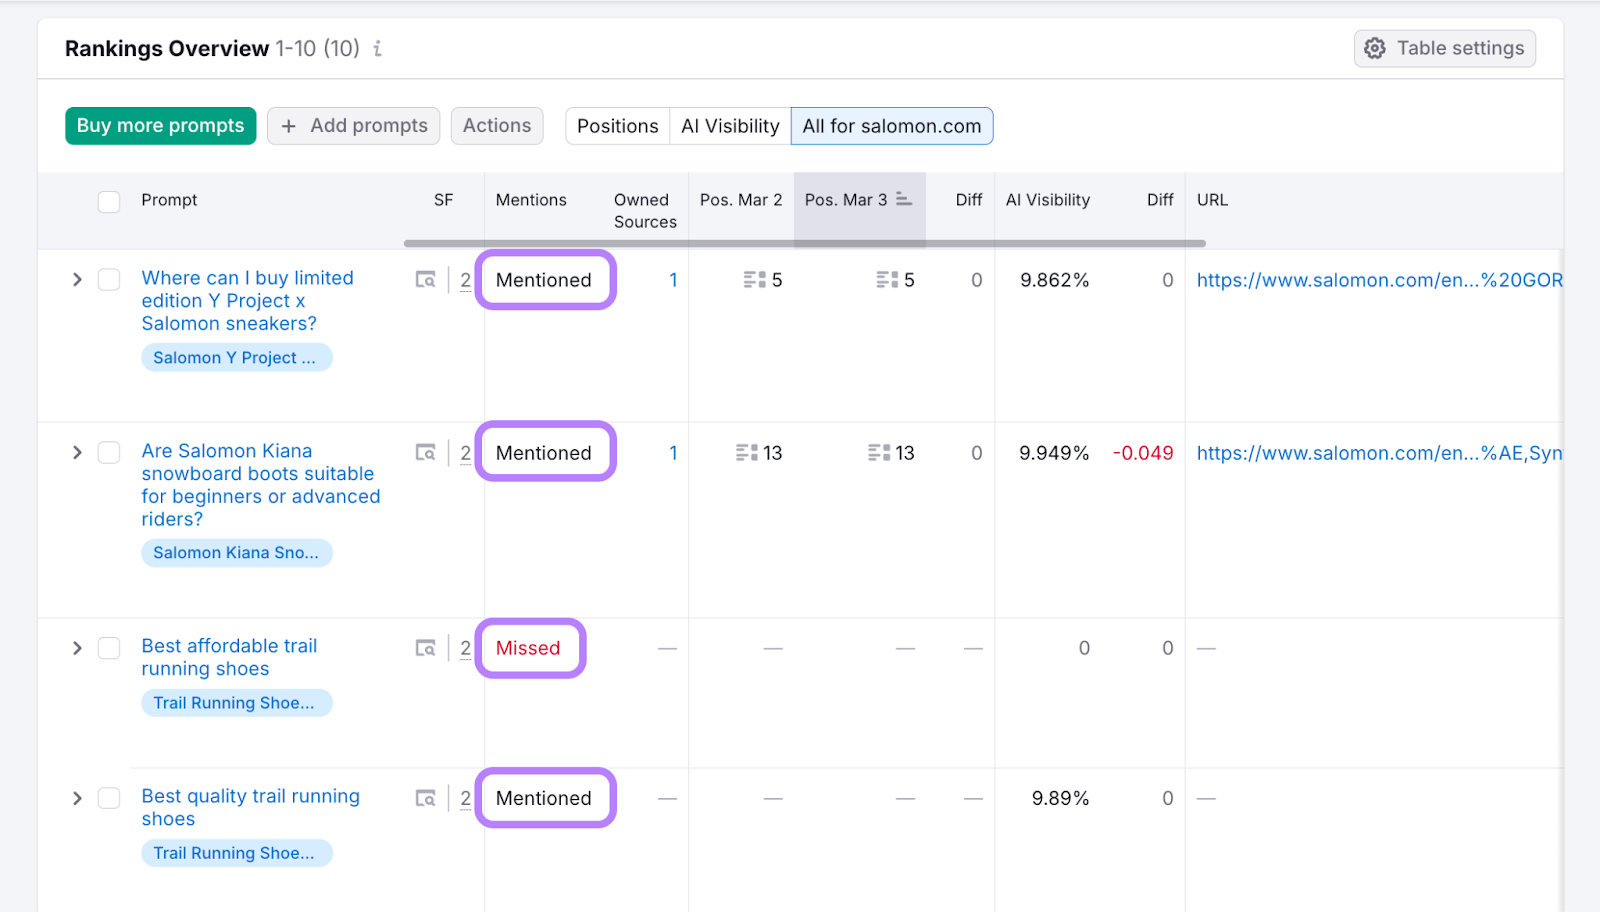The width and height of the screenshot is (1600, 912).
Task: Click the info icon beside Rankings Overview
Action: click(x=377, y=49)
